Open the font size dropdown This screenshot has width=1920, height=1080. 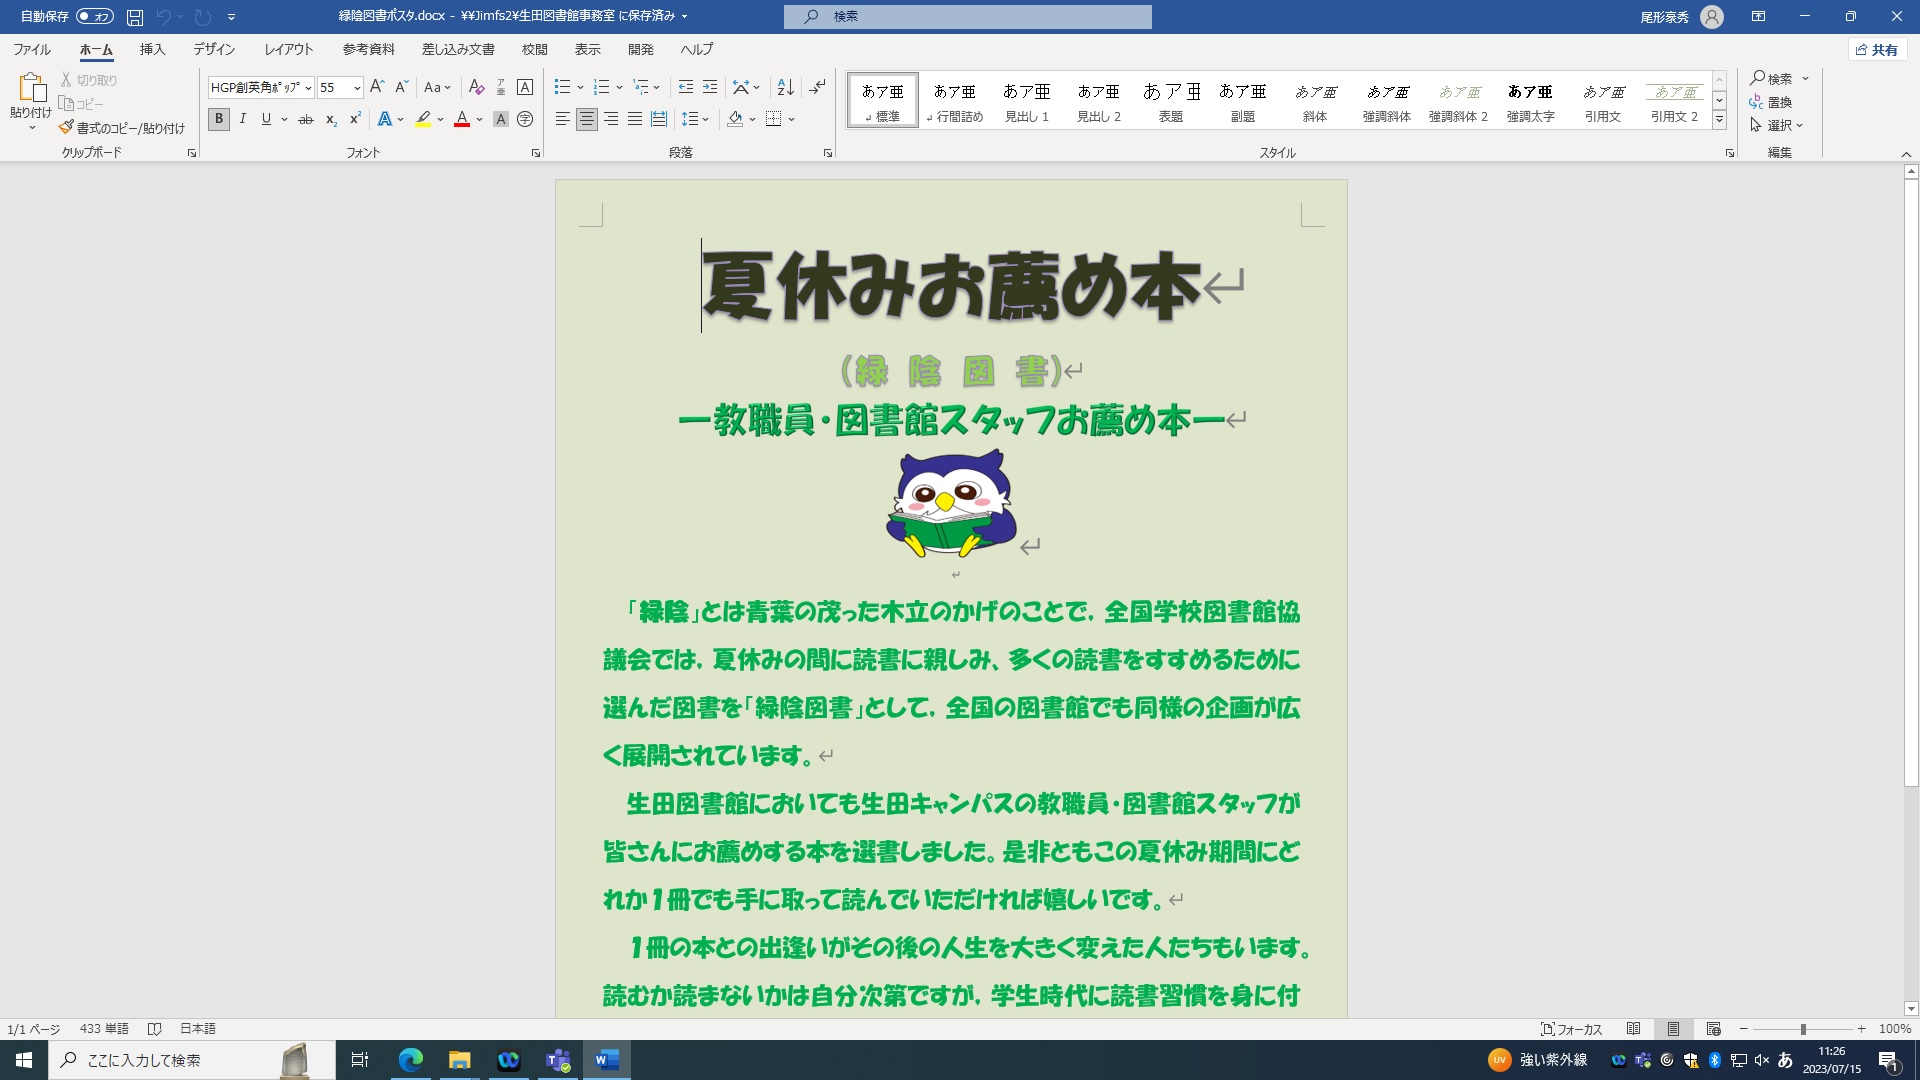(x=356, y=88)
